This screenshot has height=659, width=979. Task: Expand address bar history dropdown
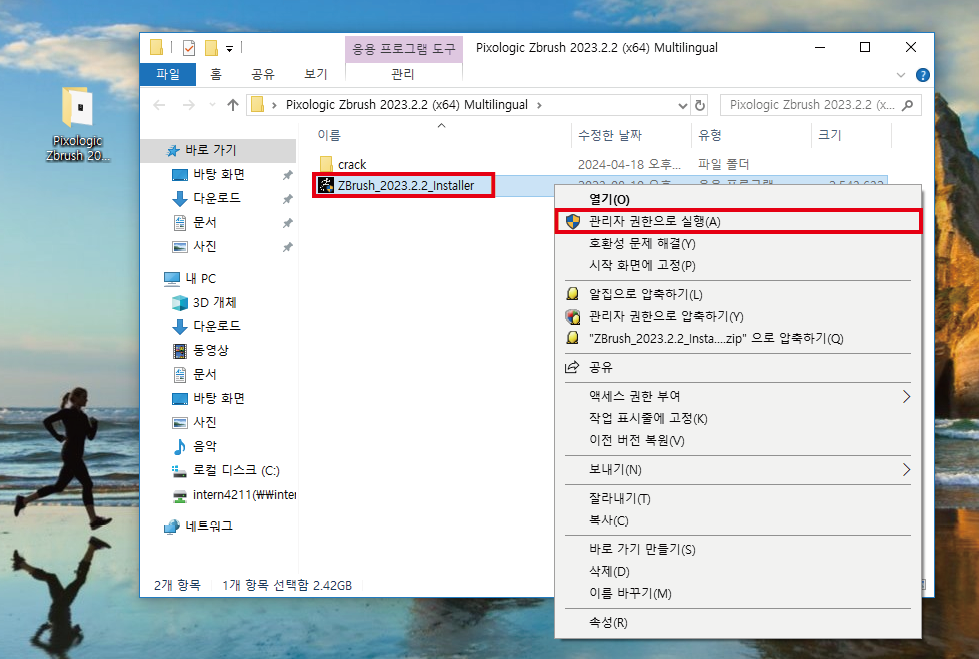tap(682, 106)
